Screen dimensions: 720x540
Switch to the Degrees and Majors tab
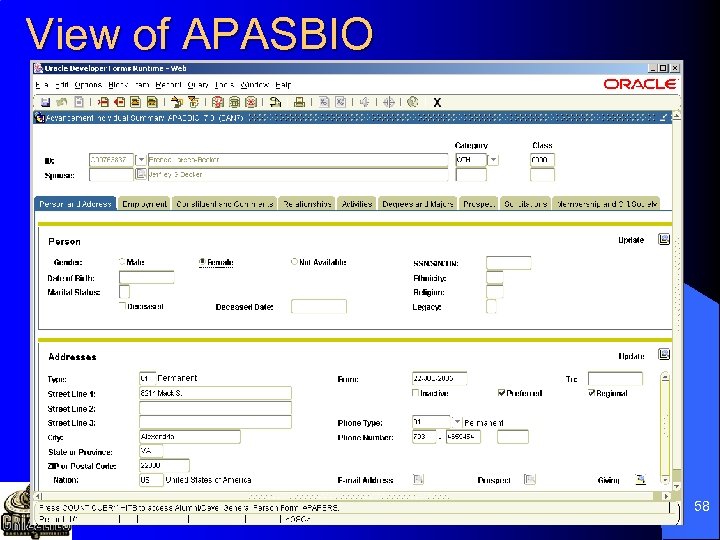tap(418, 204)
